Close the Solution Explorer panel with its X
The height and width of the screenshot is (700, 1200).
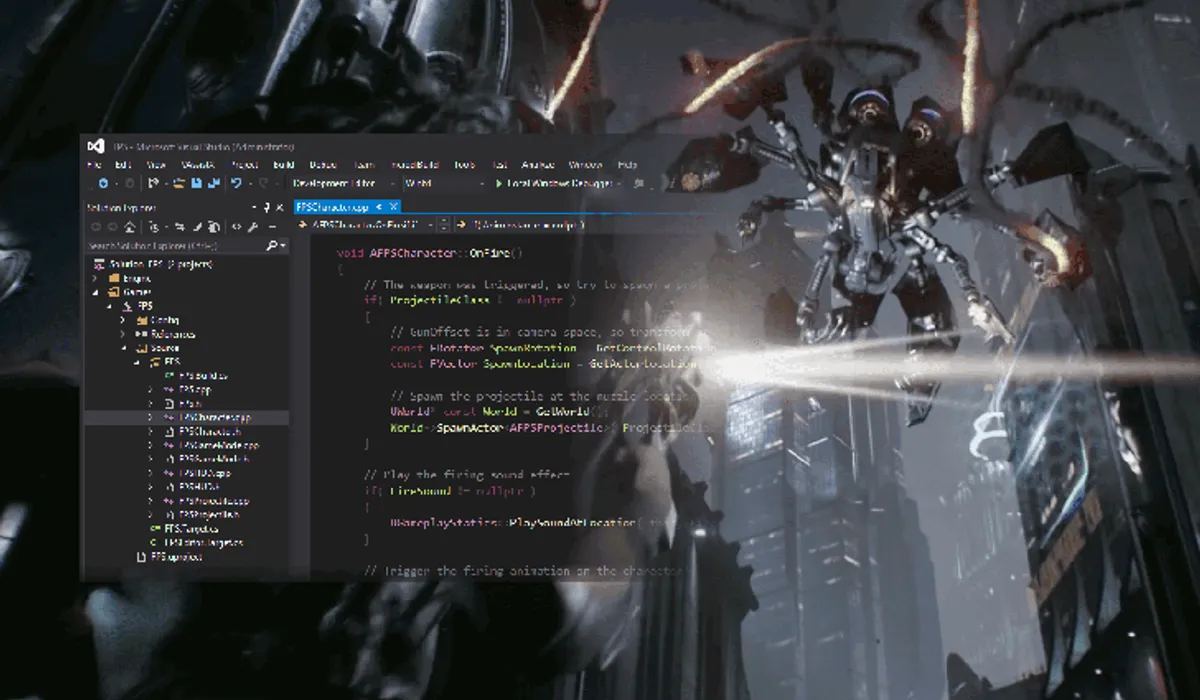pyautogui.click(x=279, y=207)
